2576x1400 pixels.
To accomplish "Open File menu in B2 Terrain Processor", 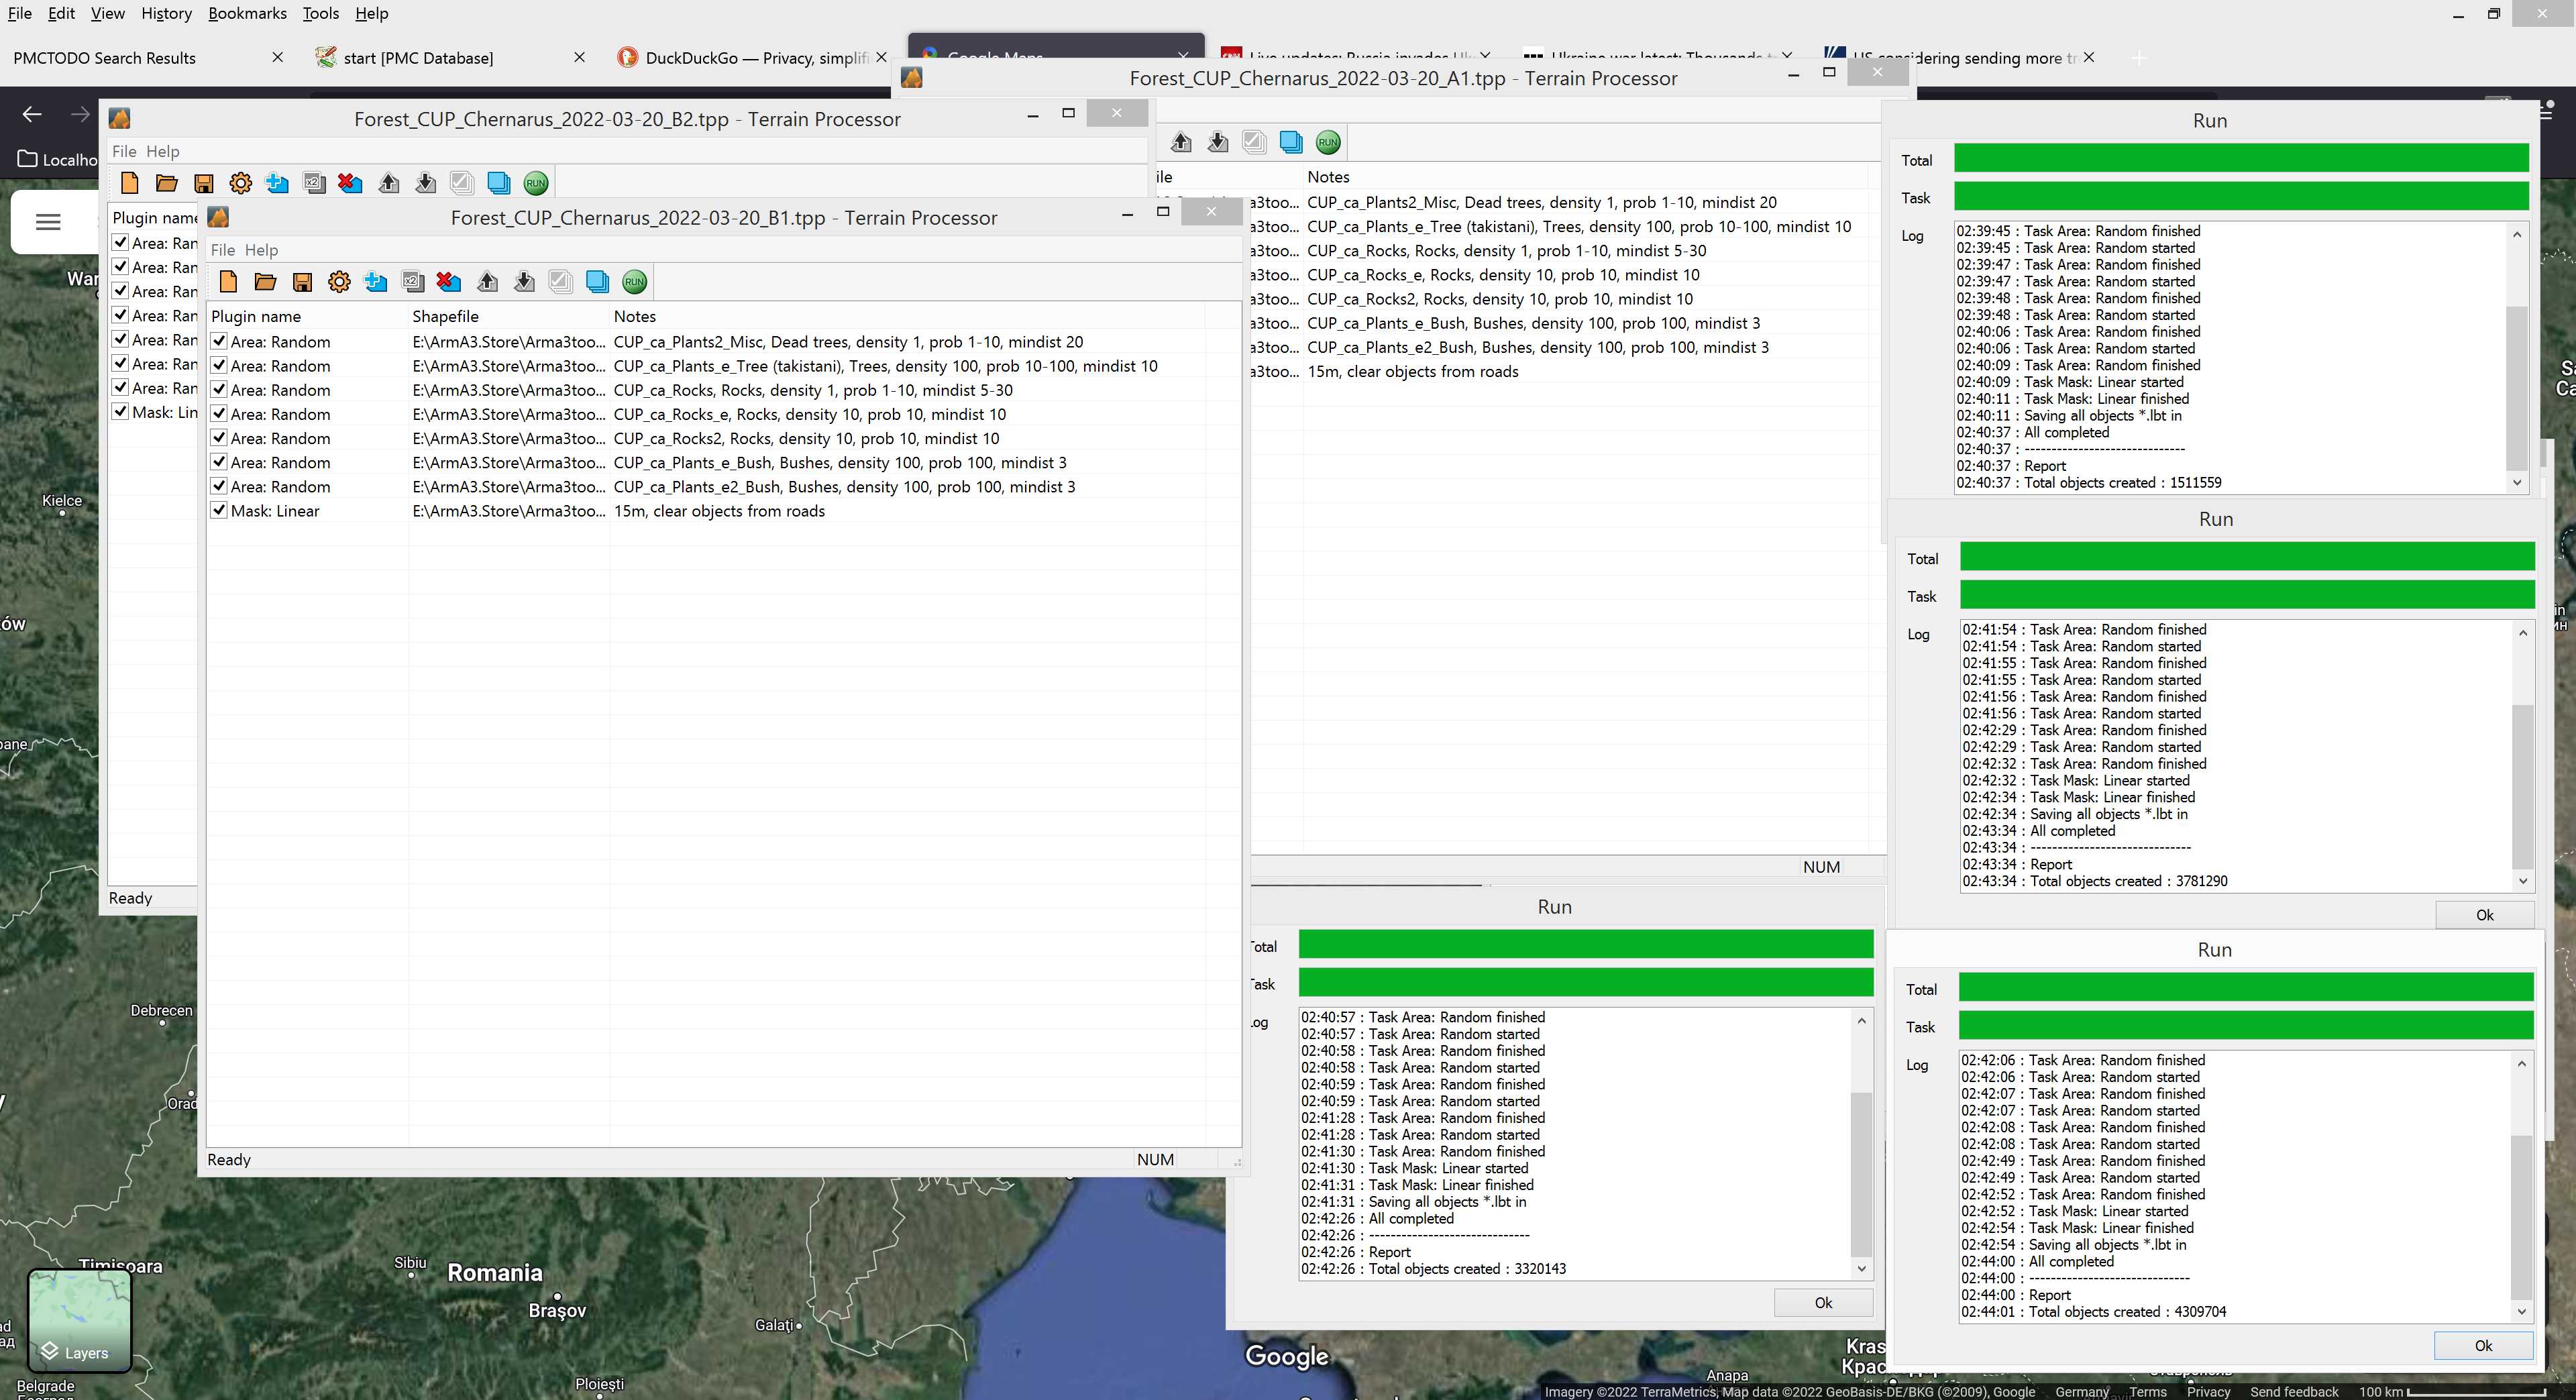I will pos(124,151).
